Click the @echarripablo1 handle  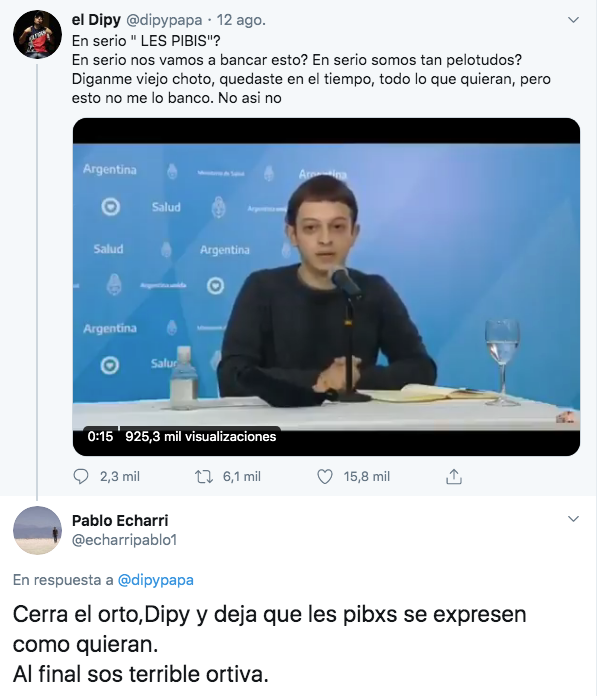point(125,539)
